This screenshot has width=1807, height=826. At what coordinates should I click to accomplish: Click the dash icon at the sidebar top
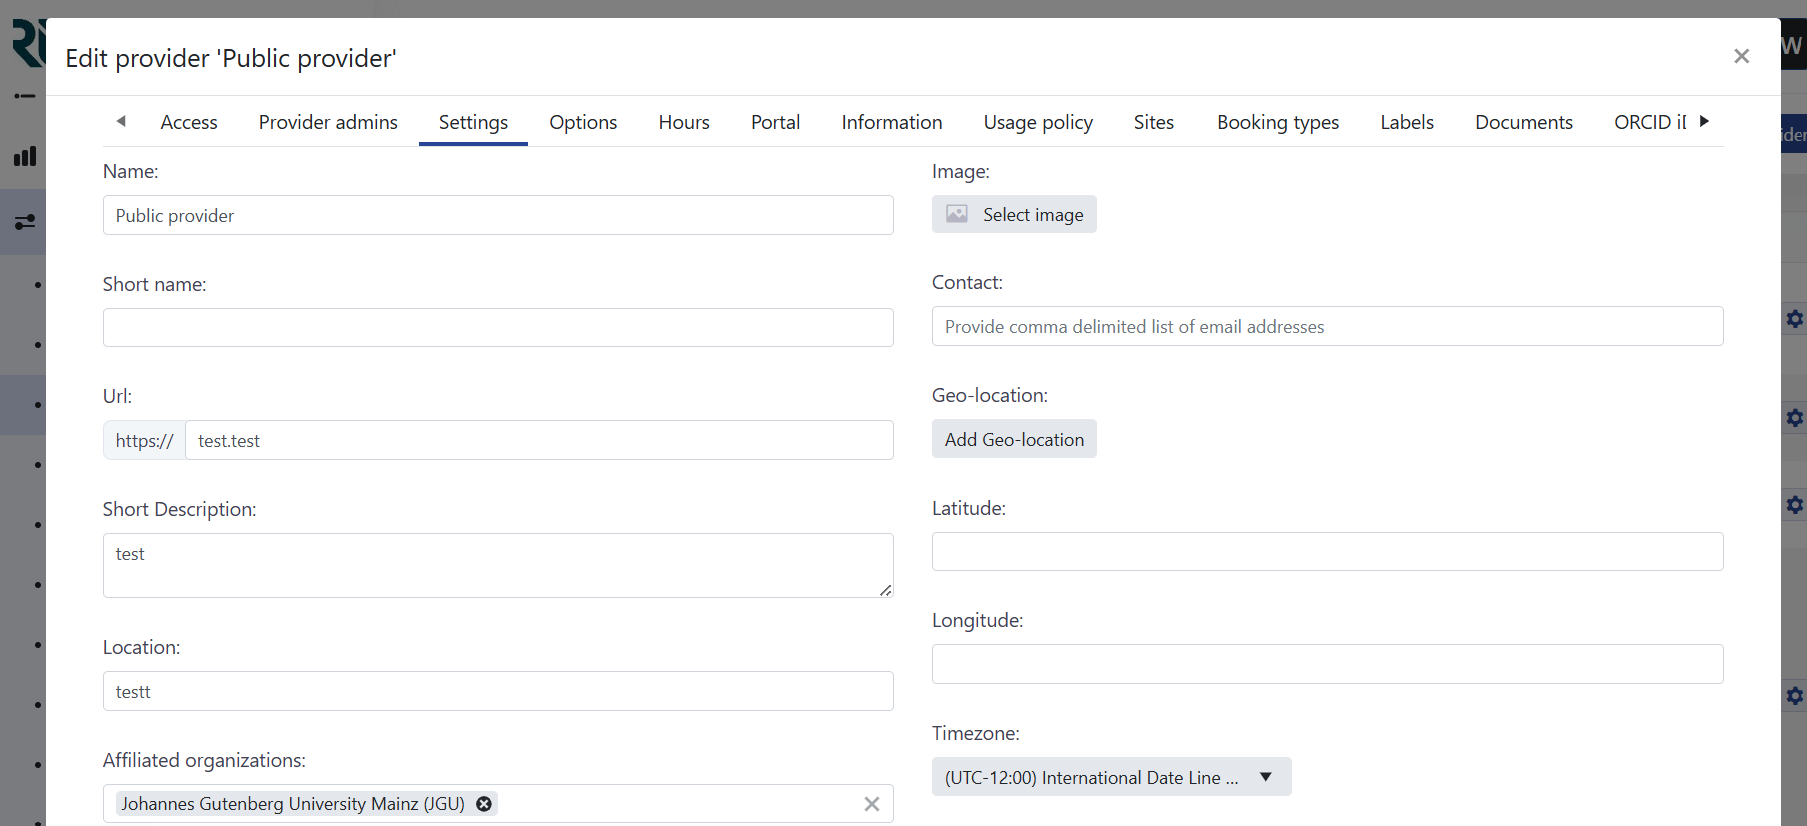(x=24, y=96)
